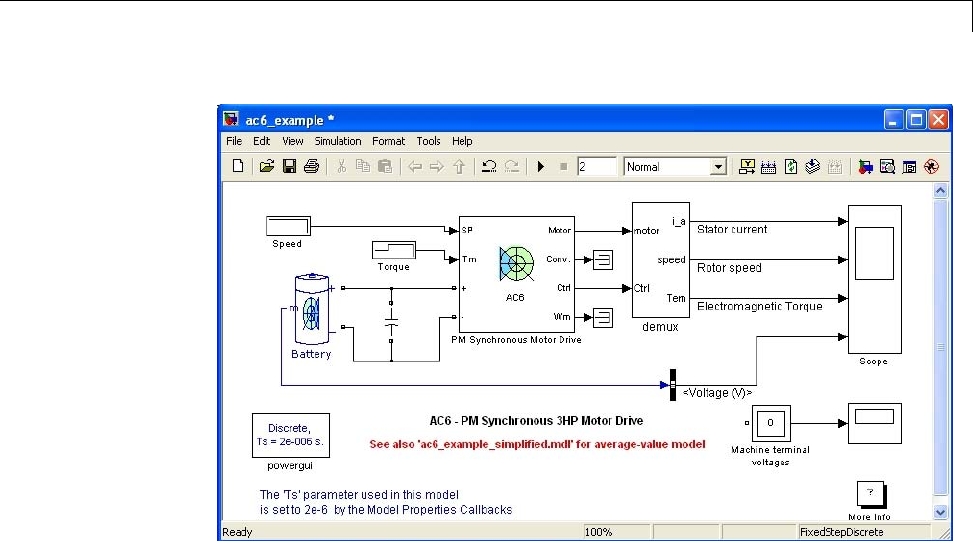This screenshot has width=973, height=541.
Task: Open the Simulation menu
Action: [x=338, y=141]
